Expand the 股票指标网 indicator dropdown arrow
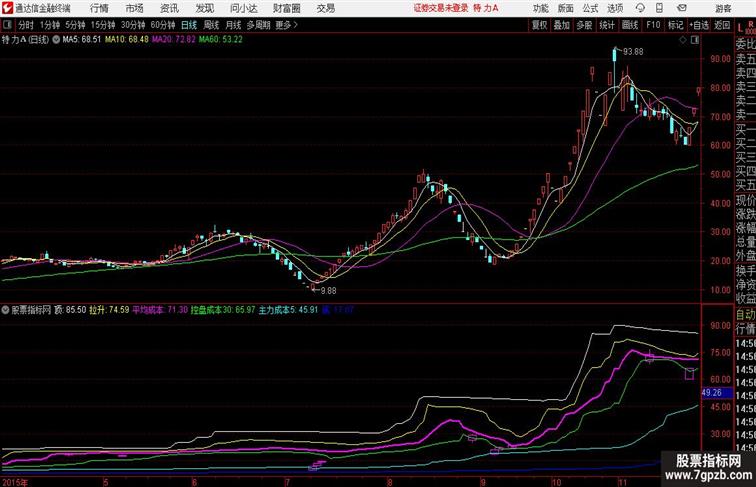The image size is (756, 487). point(5,310)
